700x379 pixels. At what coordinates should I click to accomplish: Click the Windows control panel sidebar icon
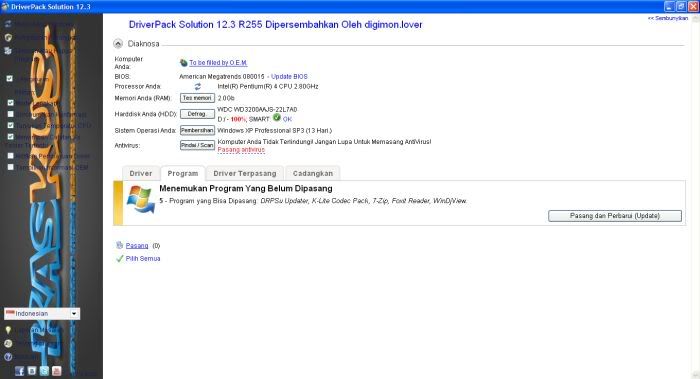pos(8,51)
